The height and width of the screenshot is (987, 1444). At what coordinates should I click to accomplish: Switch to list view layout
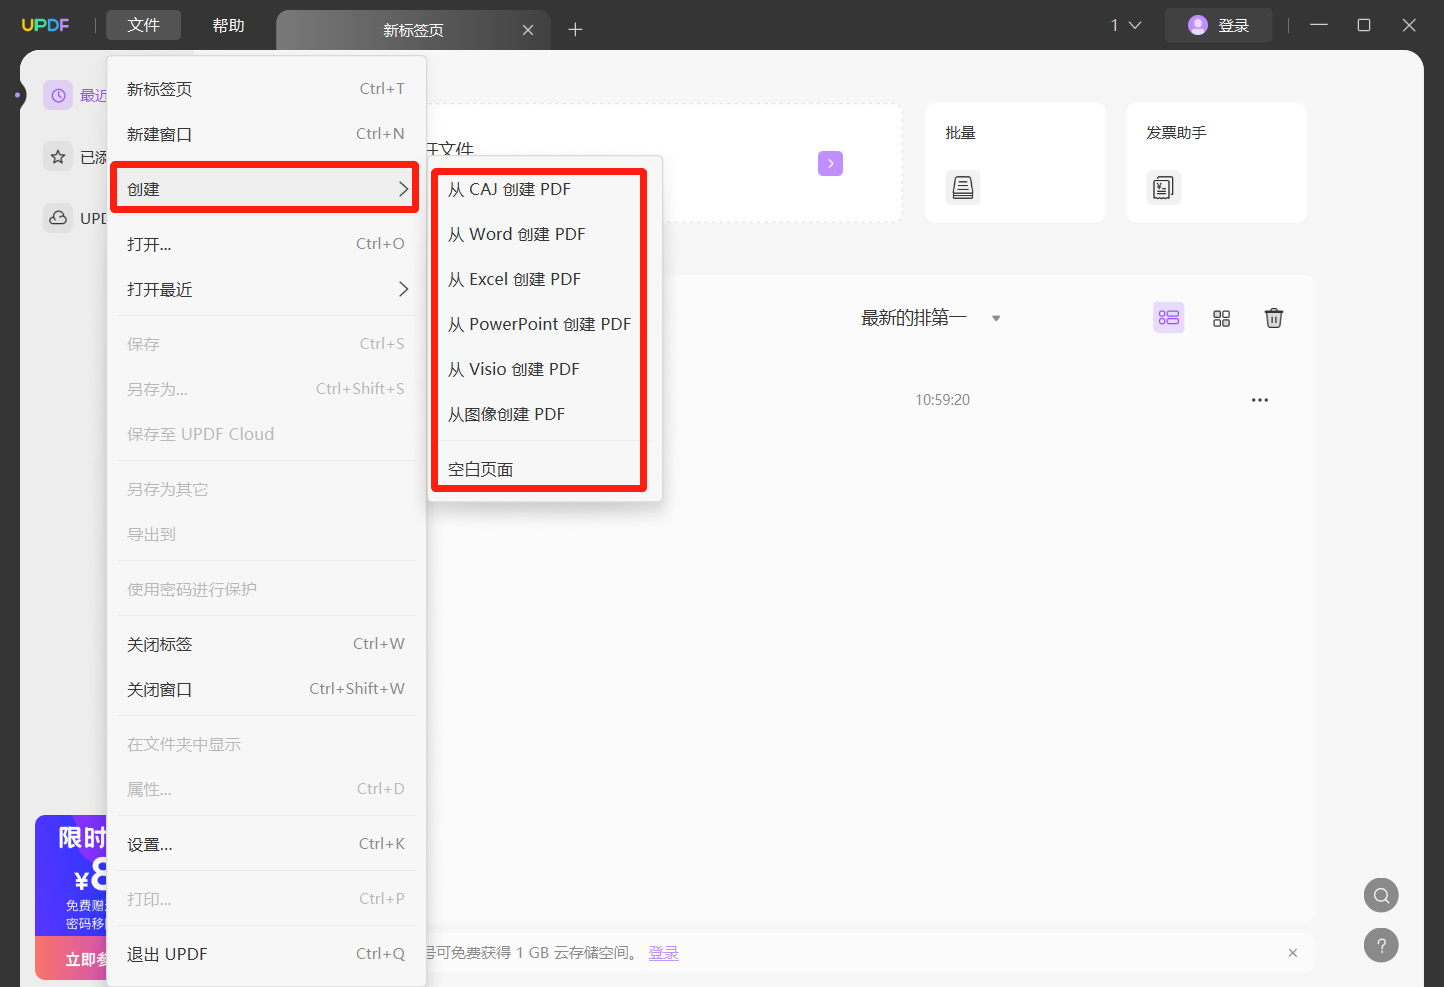(x=1169, y=318)
